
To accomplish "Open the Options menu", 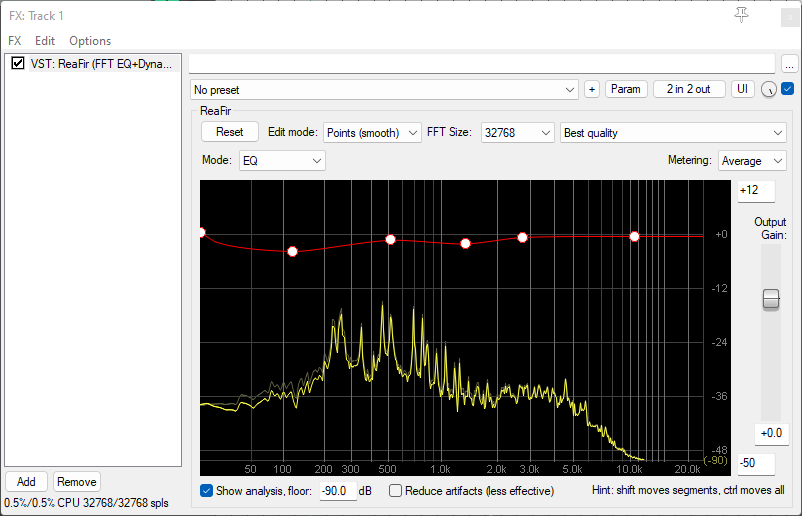I will (x=90, y=41).
